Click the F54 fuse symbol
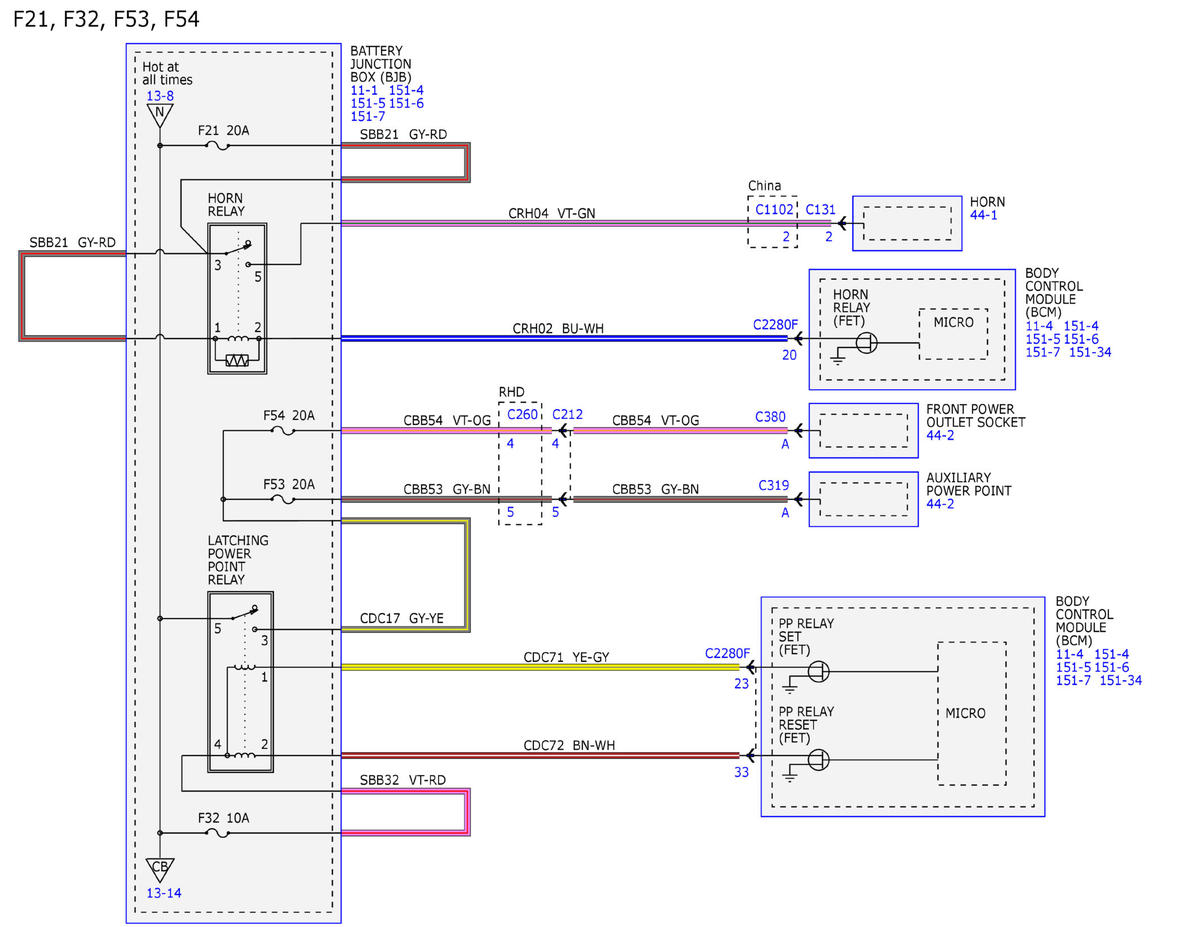This screenshot has width=1200, height=927. (283, 431)
